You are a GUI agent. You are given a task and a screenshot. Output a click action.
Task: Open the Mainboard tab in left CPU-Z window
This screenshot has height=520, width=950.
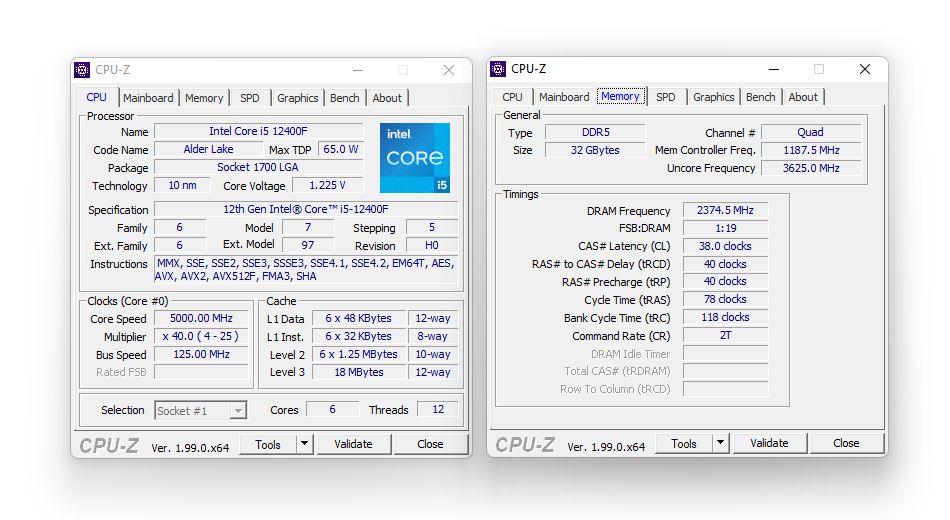point(148,98)
